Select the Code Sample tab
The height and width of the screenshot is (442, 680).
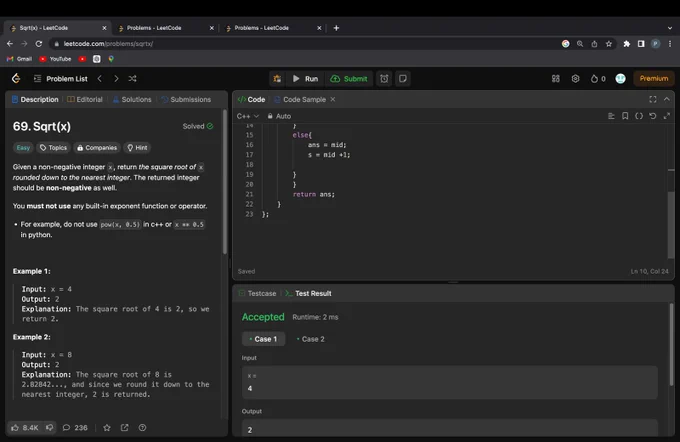pyautogui.click(x=300, y=99)
